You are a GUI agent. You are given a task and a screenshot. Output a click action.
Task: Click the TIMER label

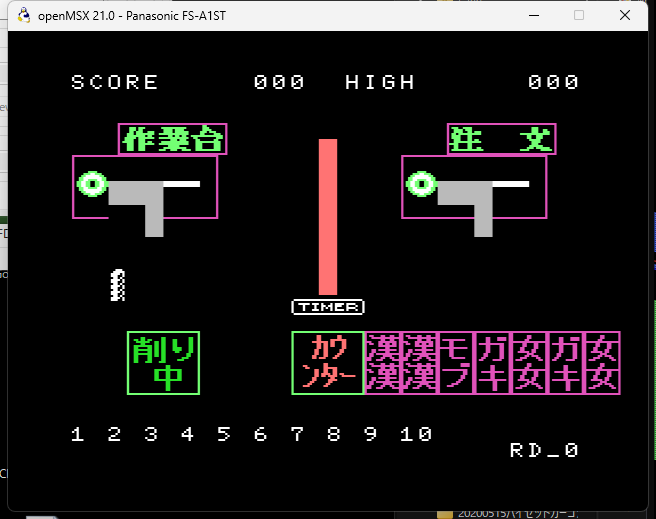328,307
